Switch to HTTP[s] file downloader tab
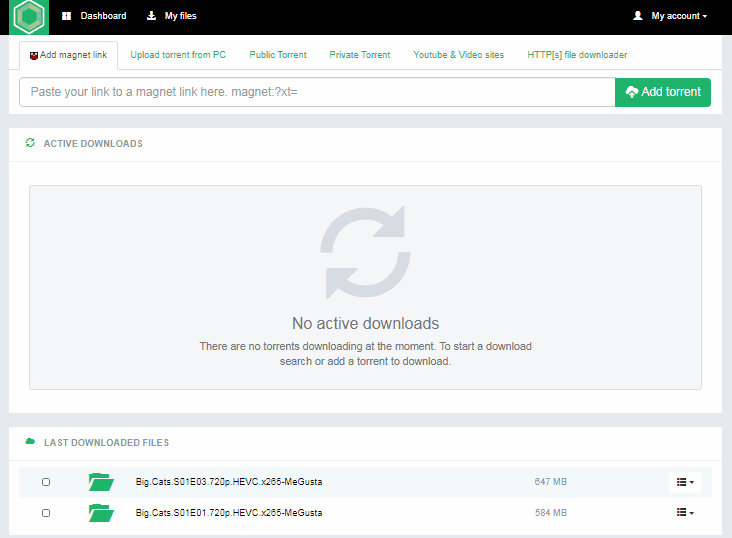The width and height of the screenshot is (732, 538). 577,55
